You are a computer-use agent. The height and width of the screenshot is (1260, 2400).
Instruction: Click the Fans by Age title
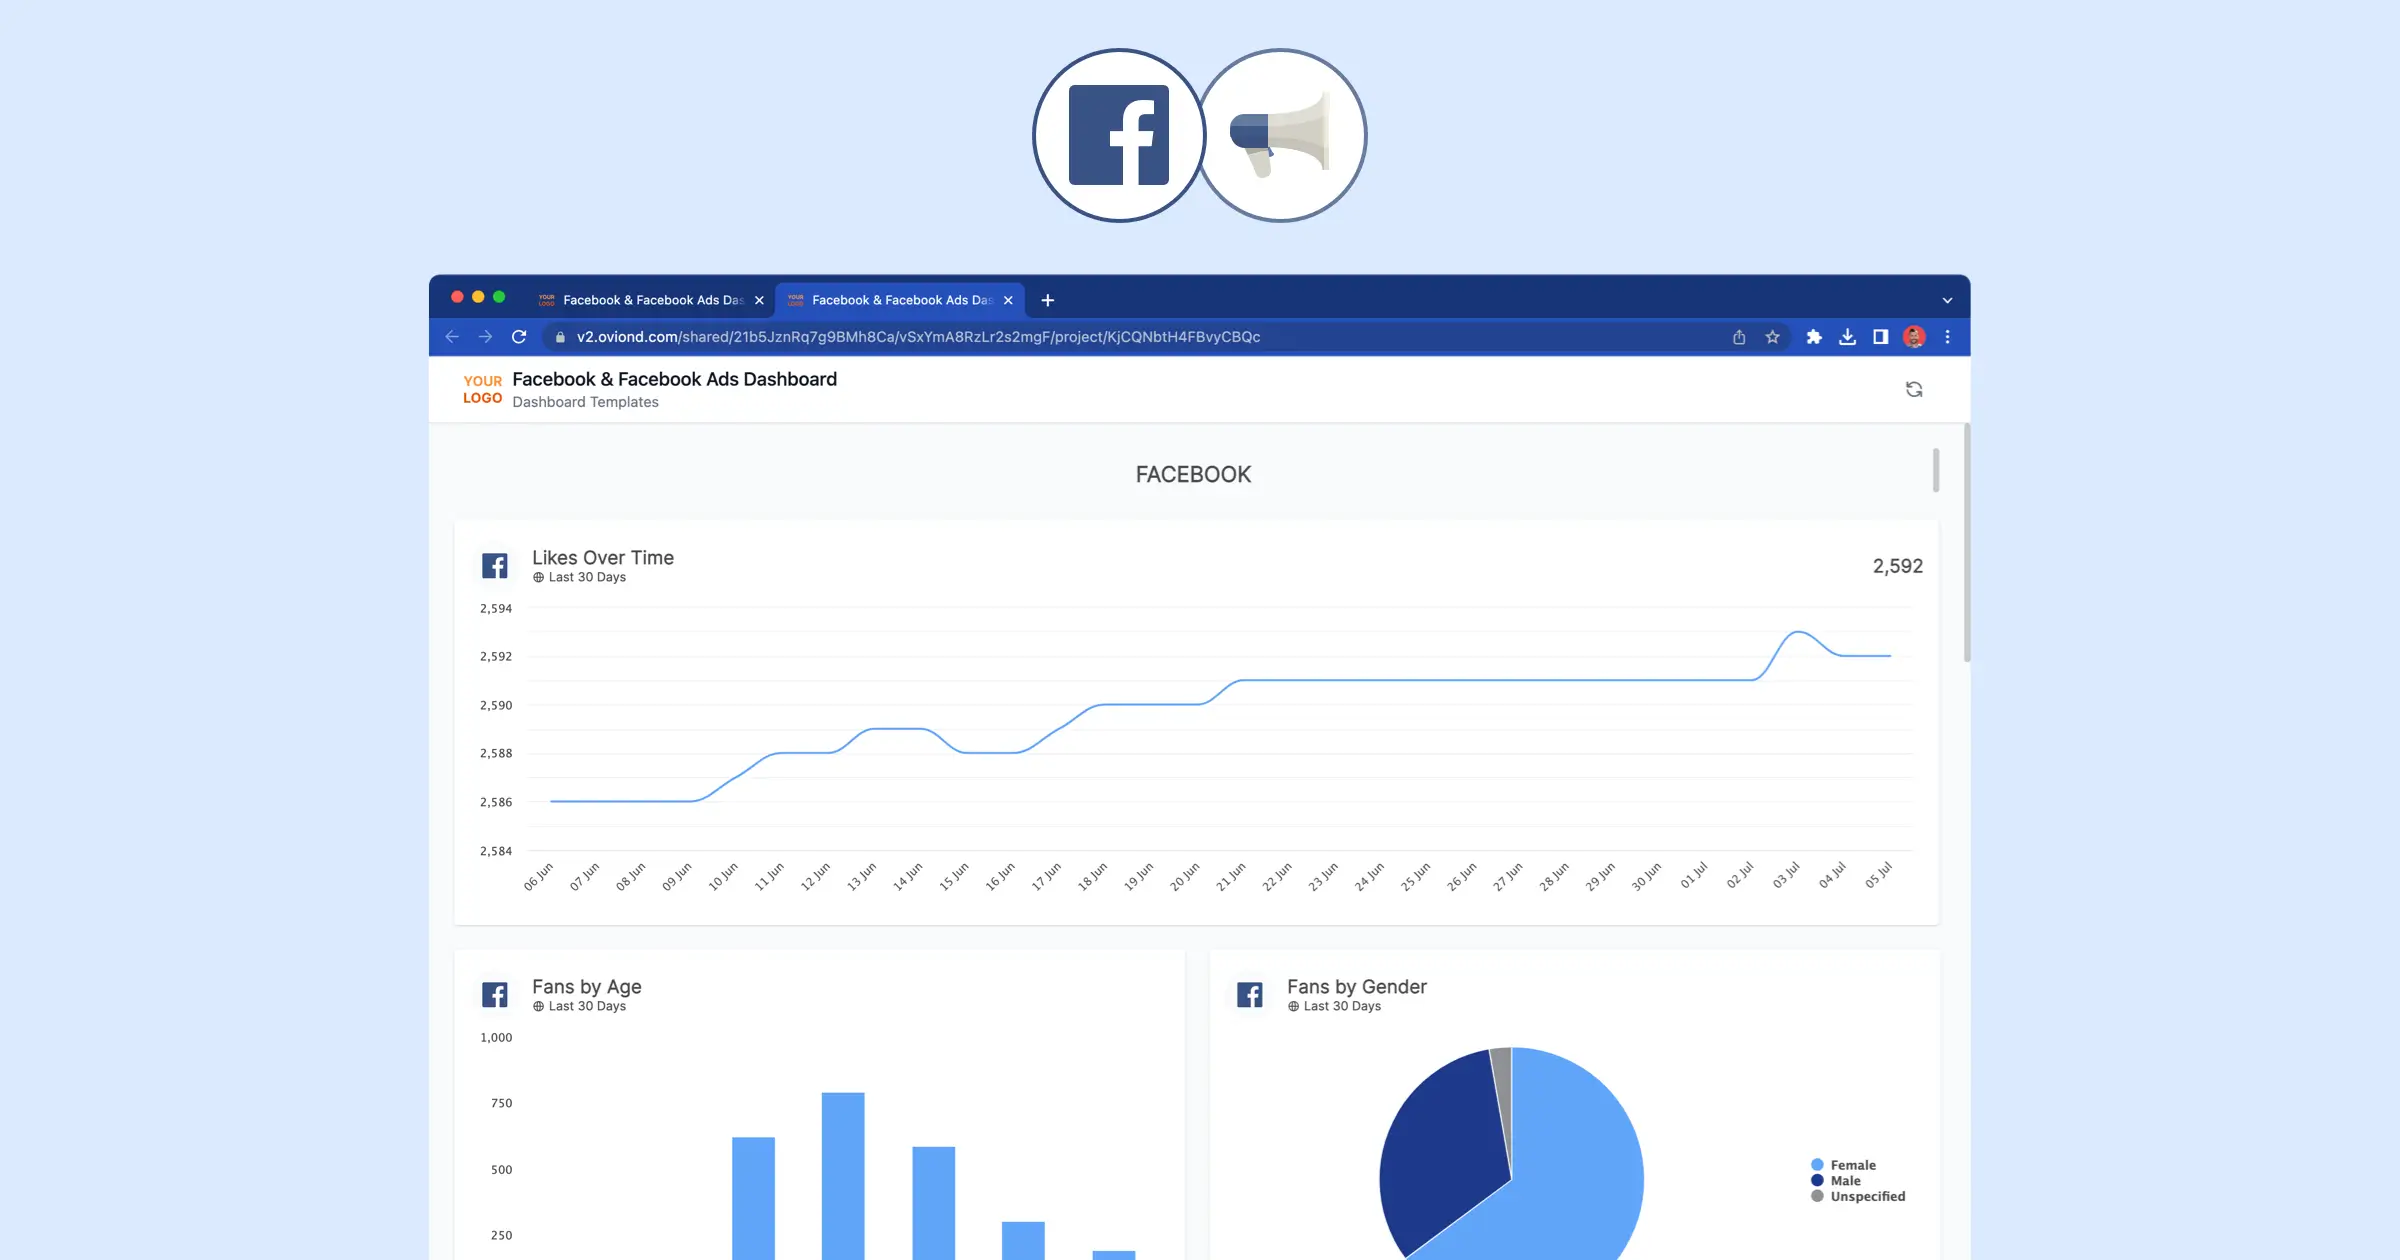coord(587,987)
